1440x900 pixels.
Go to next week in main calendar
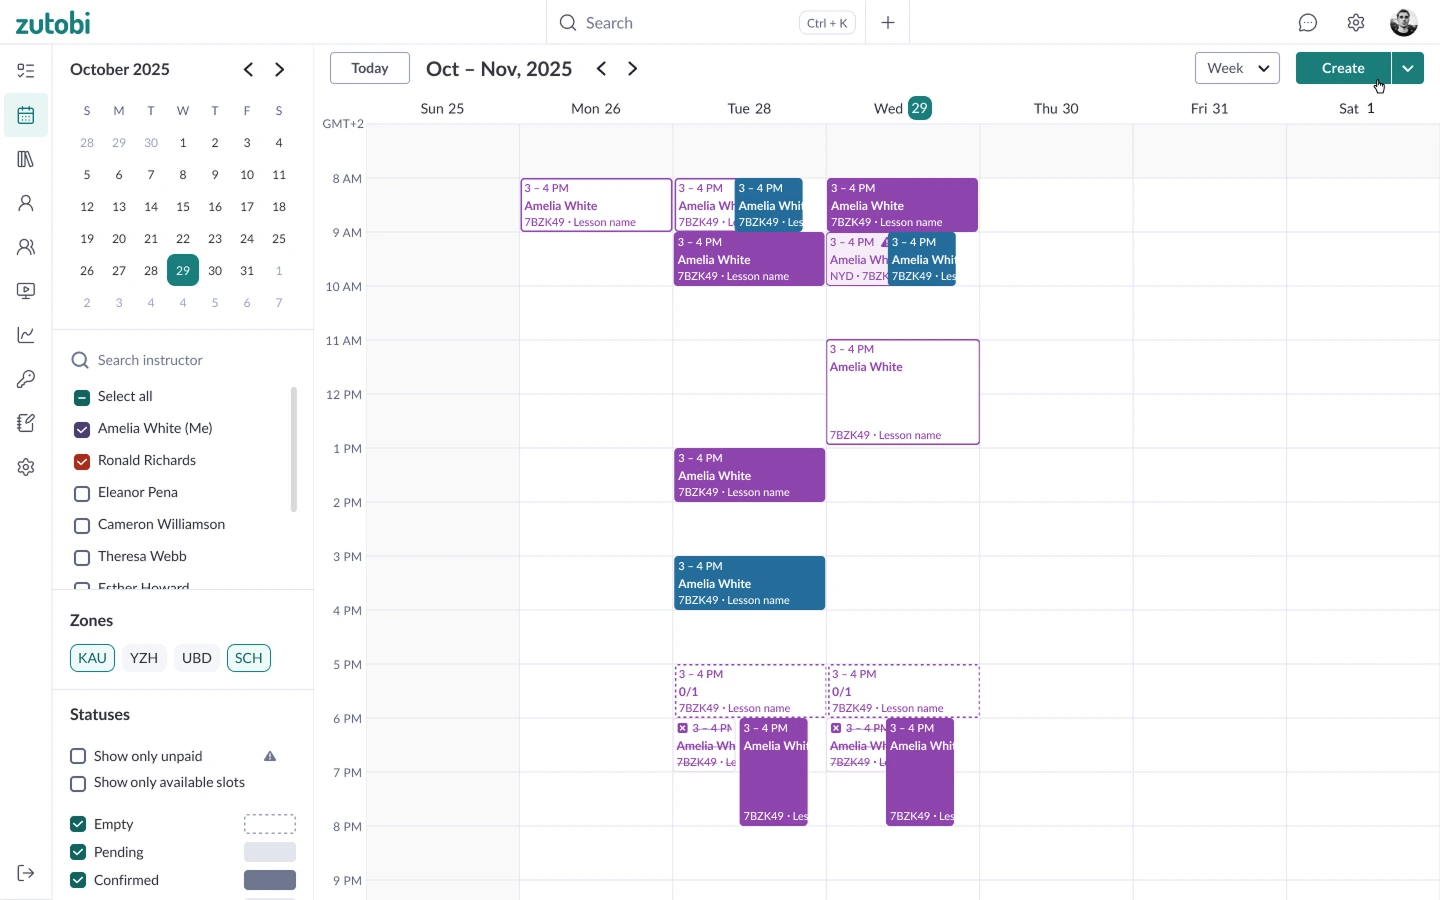[x=633, y=68]
